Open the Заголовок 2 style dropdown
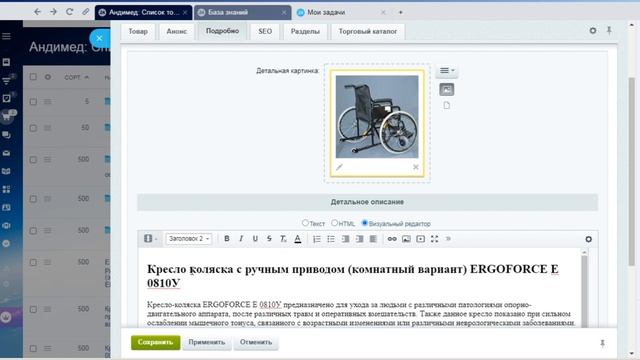640x360 pixels. click(x=189, y=239)
